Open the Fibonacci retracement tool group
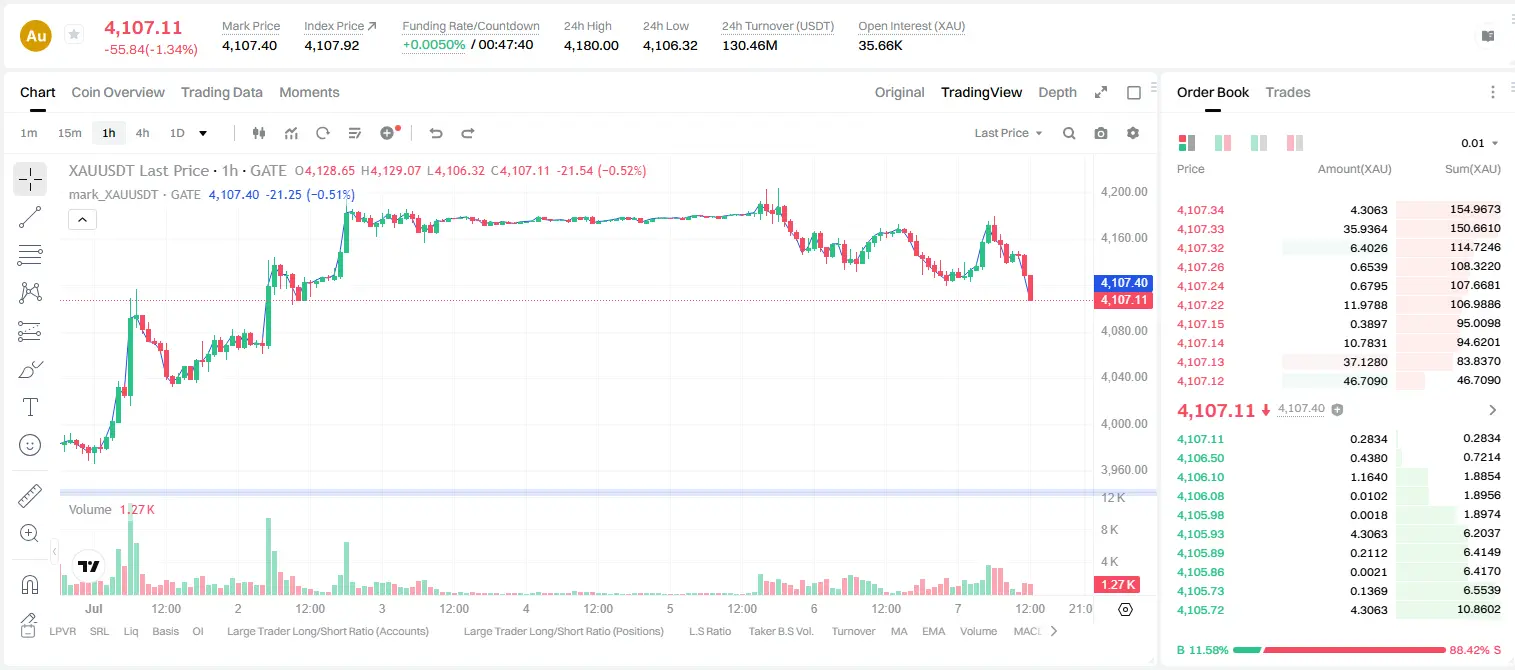Screen dimensions: 1515x670 coord(30,255)
